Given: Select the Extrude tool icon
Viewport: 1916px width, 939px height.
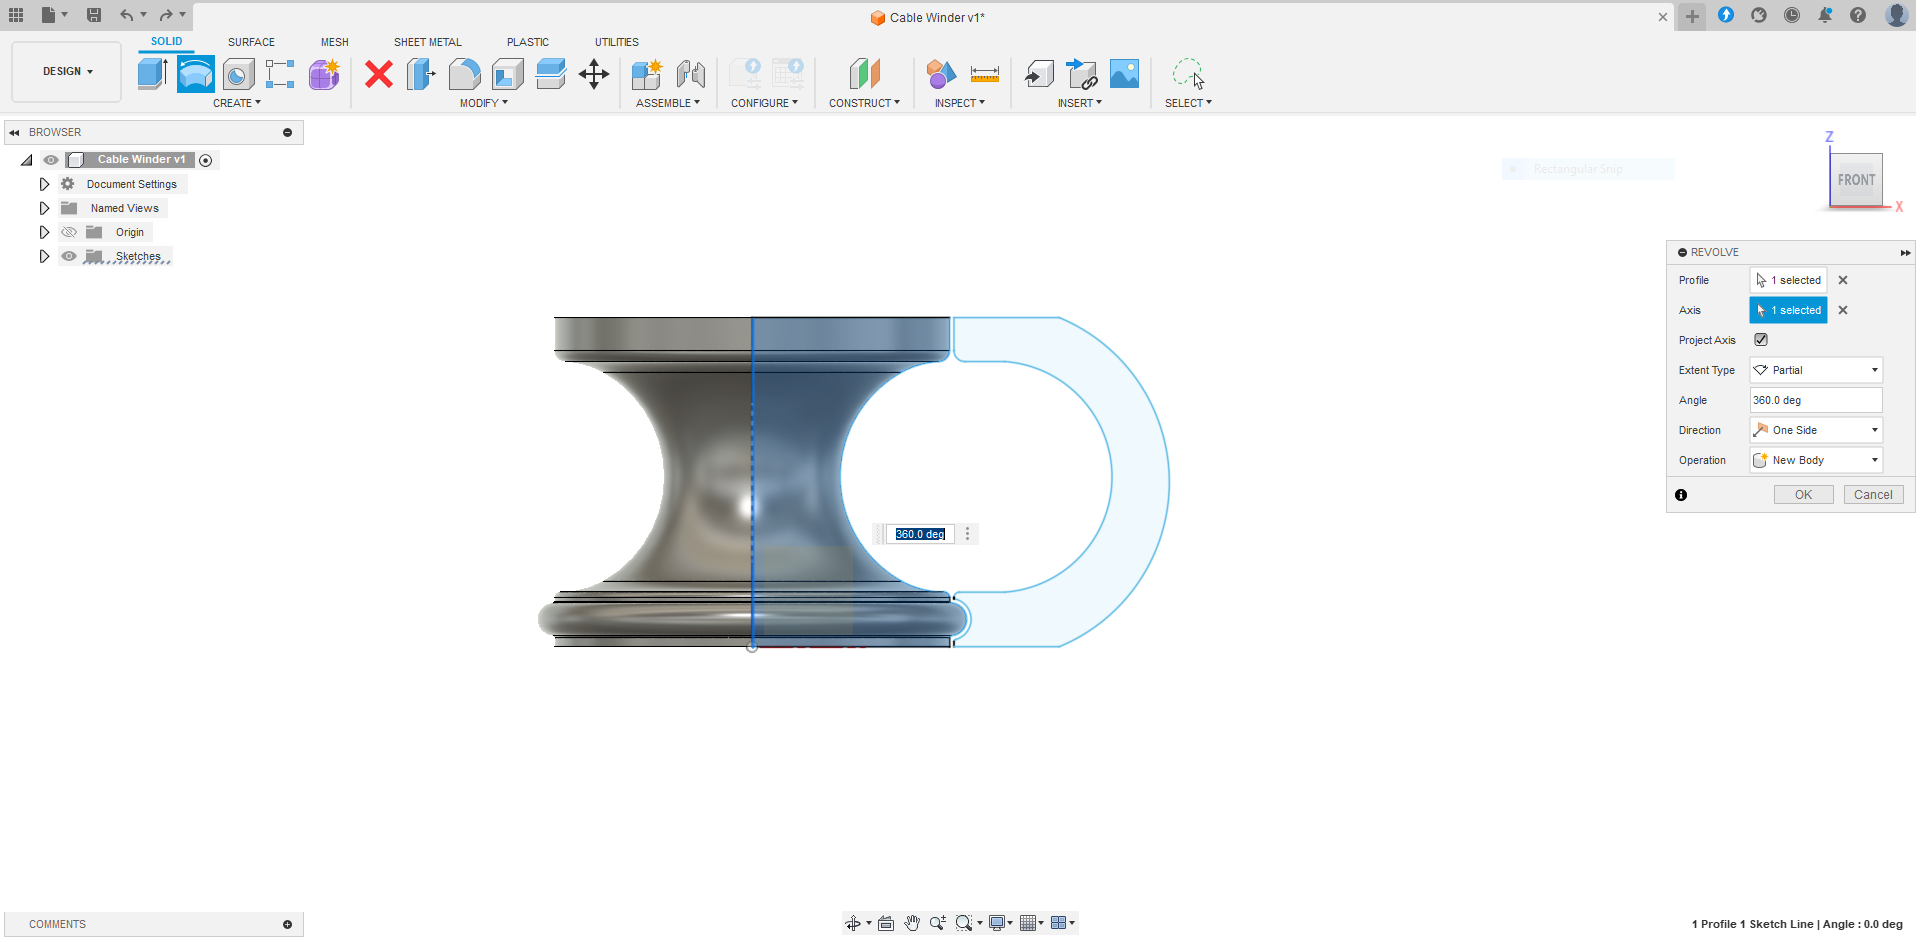Looking at the screenshot, I should 152,74.
